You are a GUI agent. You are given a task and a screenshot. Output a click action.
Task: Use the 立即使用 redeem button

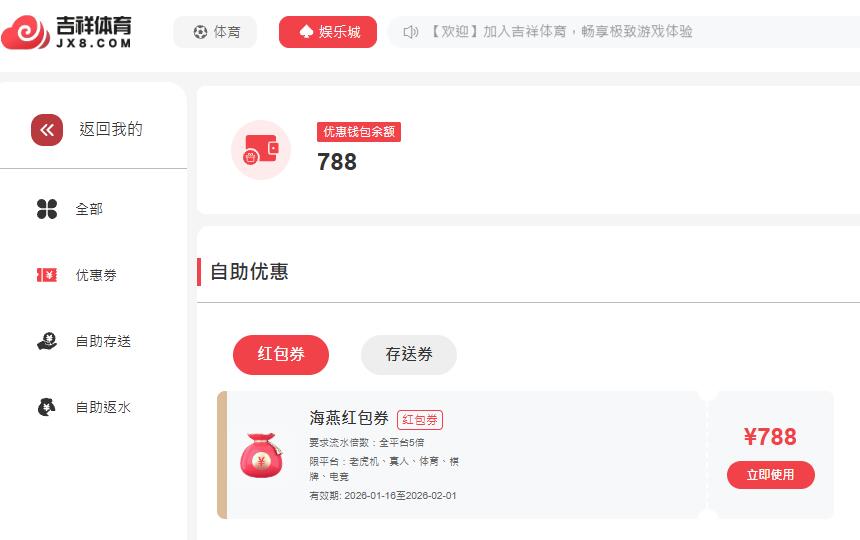(x=771, y=475)
